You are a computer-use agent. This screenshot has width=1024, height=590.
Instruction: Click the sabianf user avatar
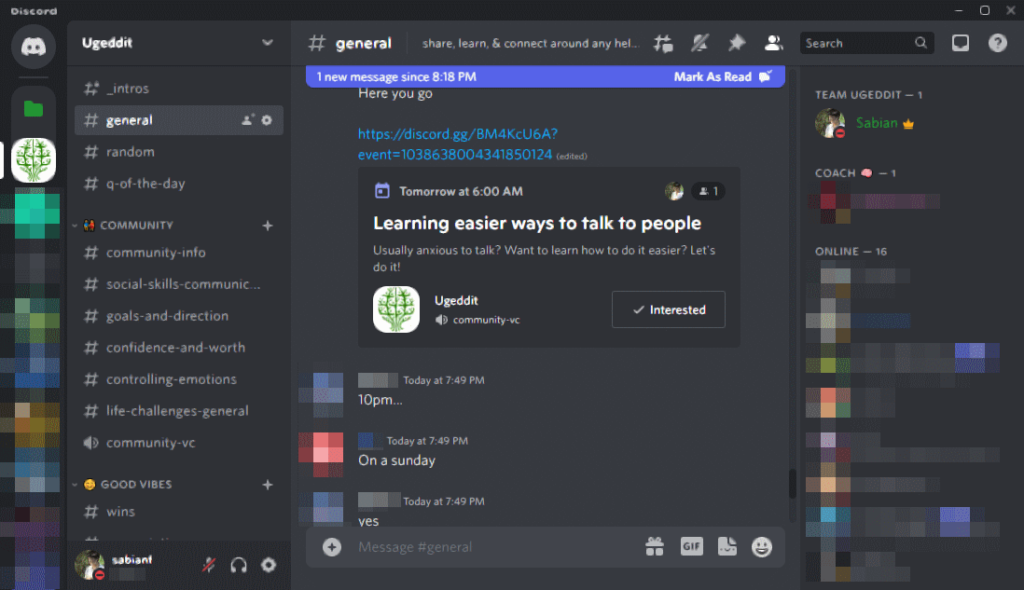[89, 565]
